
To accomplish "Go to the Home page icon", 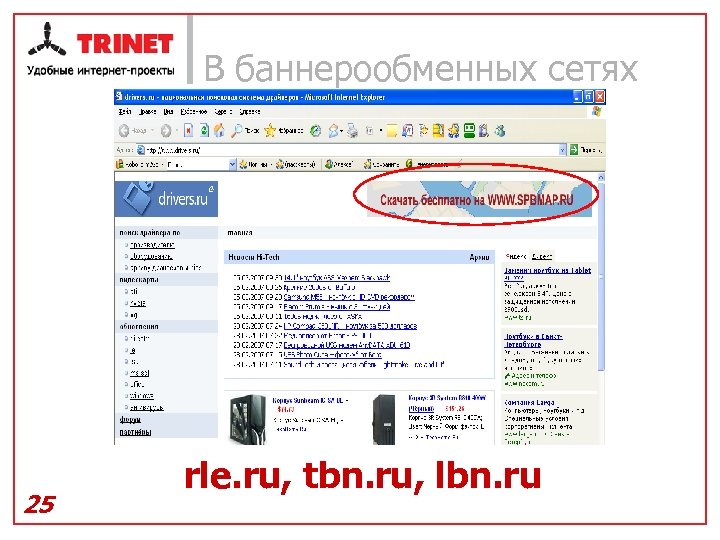I will point(219,131).
